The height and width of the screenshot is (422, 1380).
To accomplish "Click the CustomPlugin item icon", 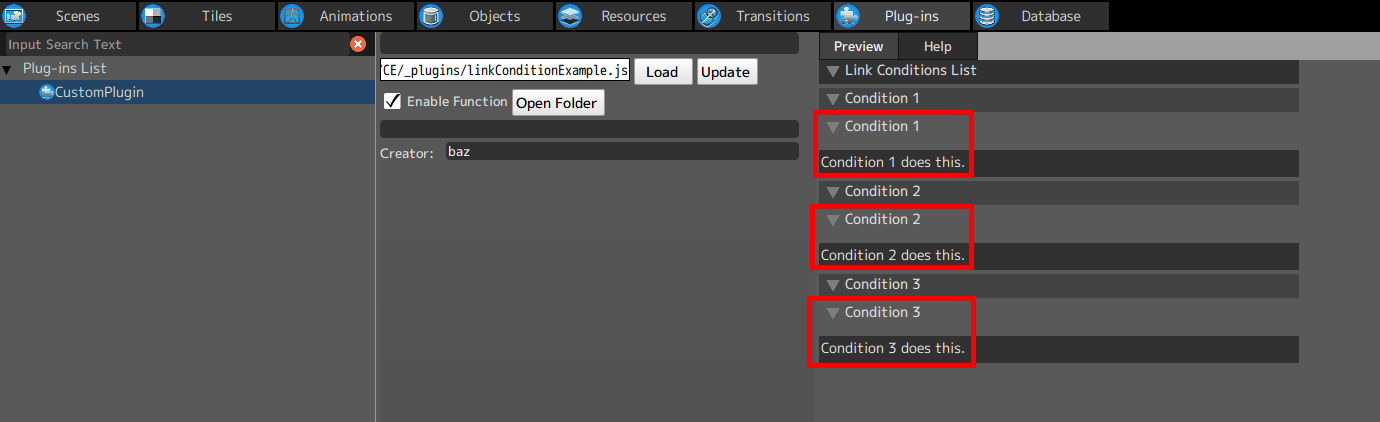I will (x=46, y=92).
